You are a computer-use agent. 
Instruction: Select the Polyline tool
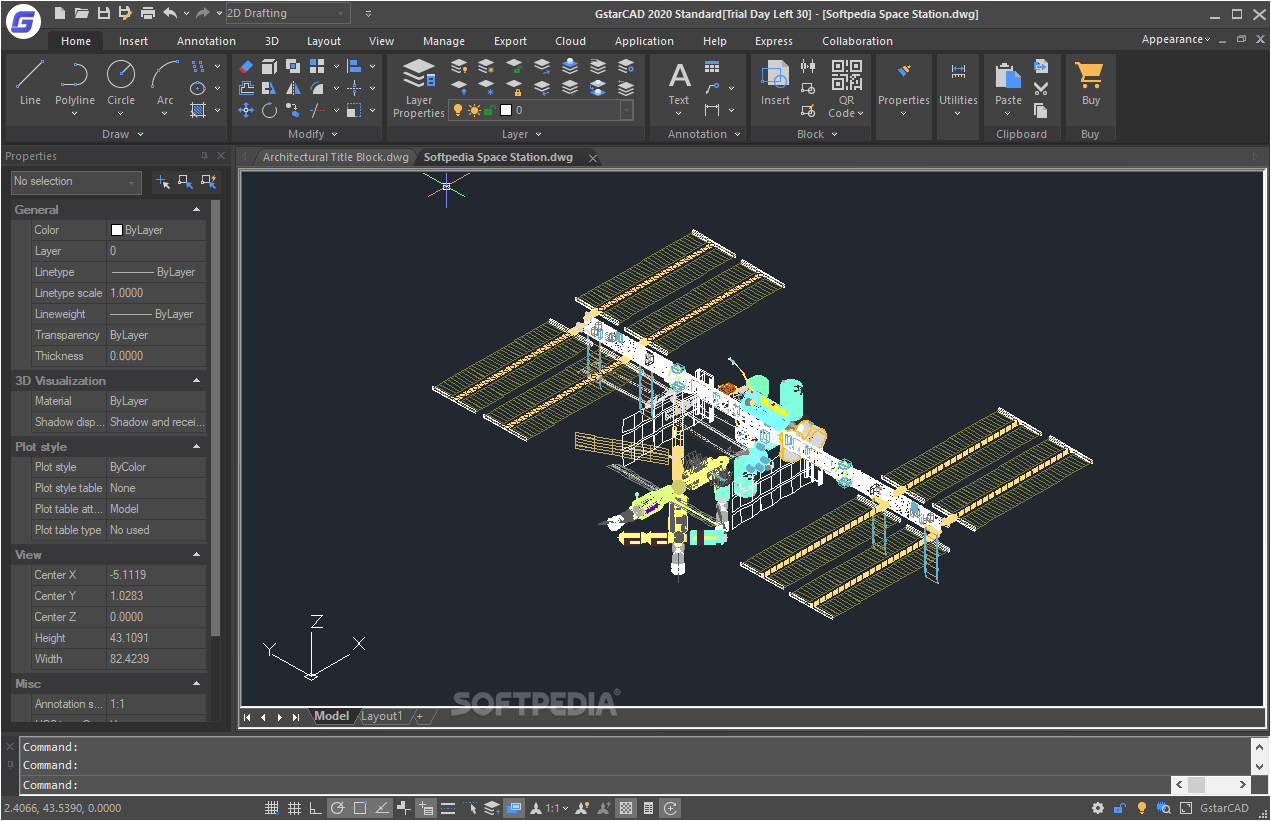[x=75, y=82]
